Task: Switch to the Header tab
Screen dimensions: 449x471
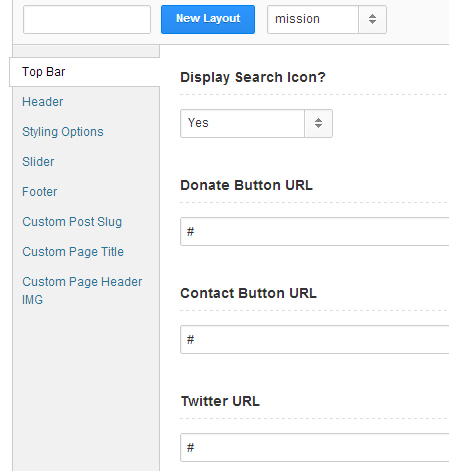Action: pos(43,102)
